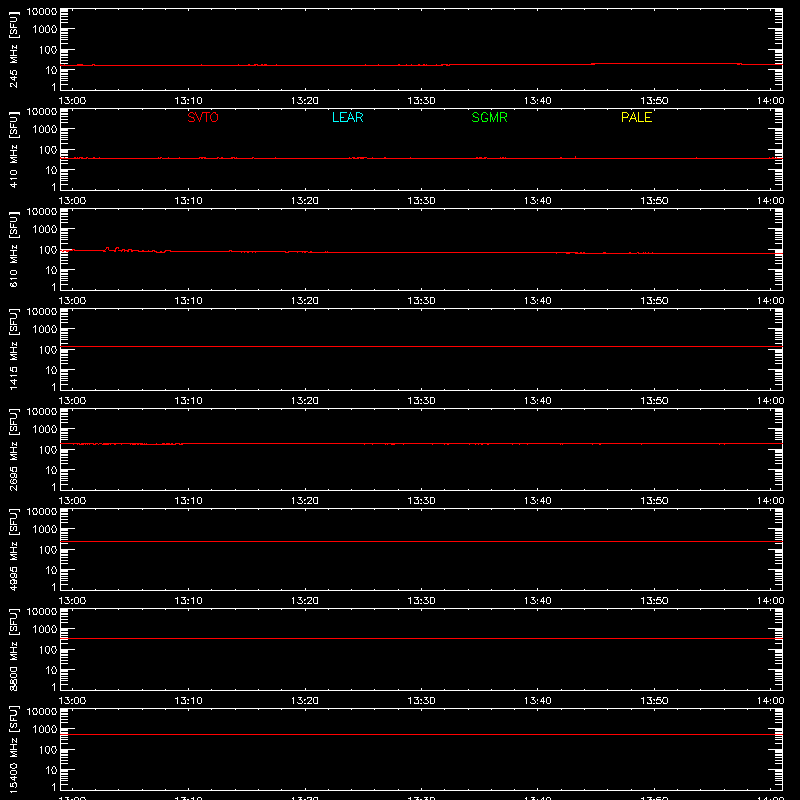Select the 410 MHz [SFU] axis title
Viewport: 800px width, 800px height.
[x=13, y=149]
